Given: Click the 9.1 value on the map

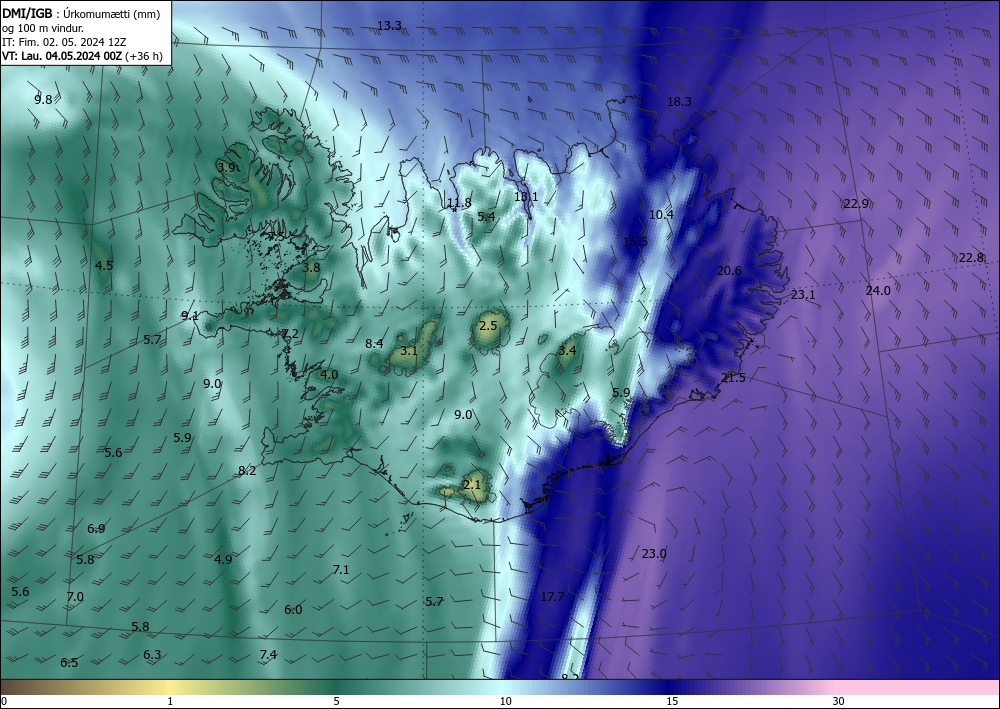Looking at the screenshot, I should pyautogui.click(x=189, y=316).
